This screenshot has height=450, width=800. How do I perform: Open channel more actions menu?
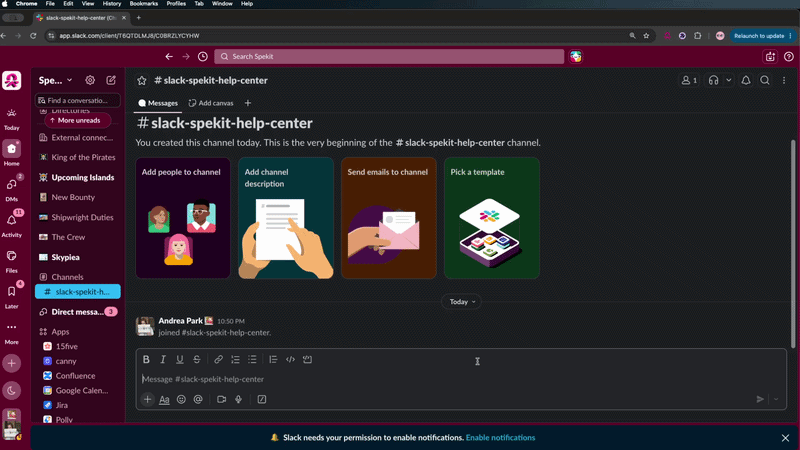click(784, 81)
